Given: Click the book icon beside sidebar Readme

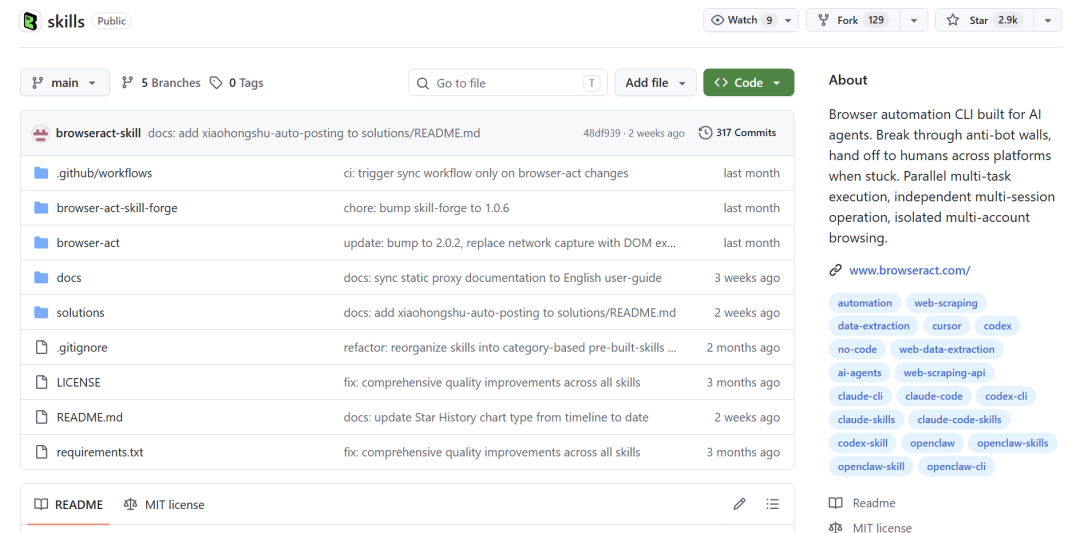Looking at the screenshot, I should pyautogui.click(x=835, y=503).
